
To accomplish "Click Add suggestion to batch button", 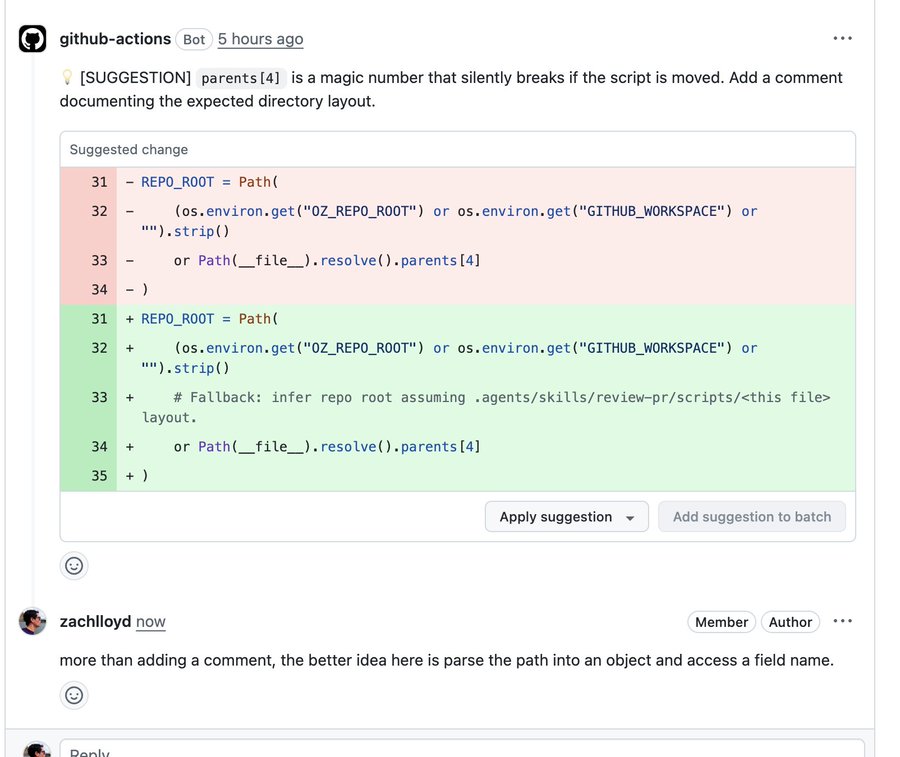I will click(751, 517).
